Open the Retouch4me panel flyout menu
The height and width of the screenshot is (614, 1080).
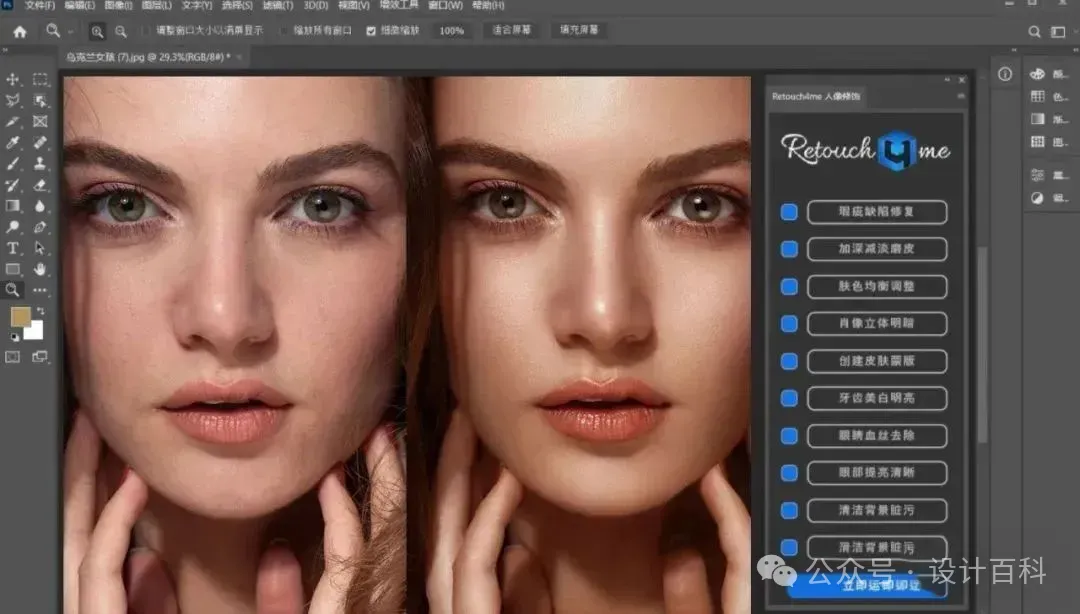pos(961,97)
